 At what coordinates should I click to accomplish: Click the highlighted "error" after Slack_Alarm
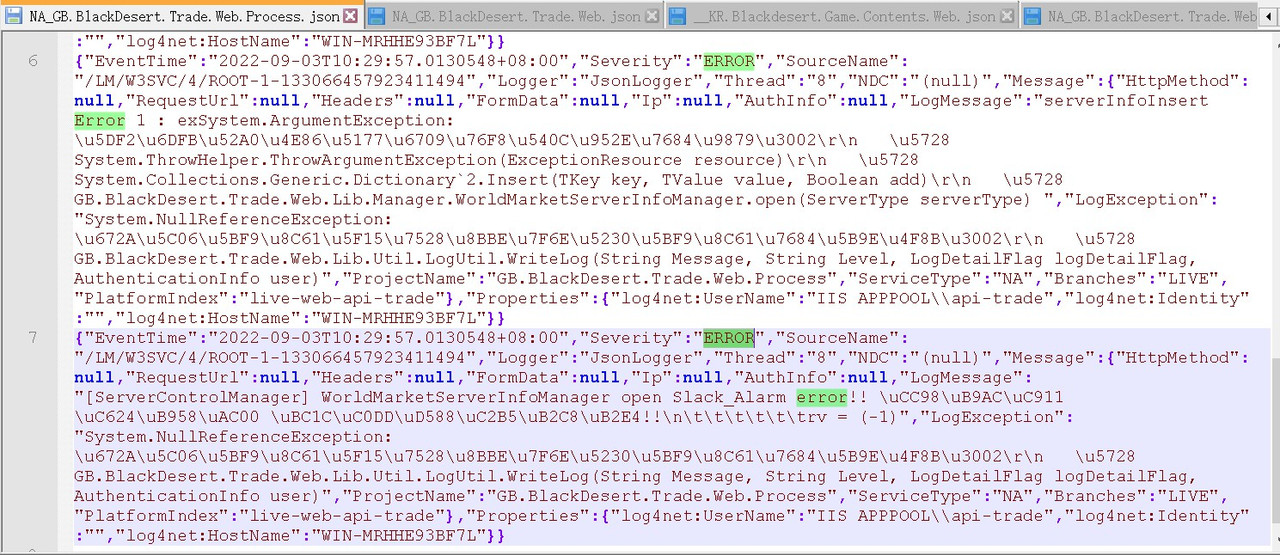pyautogui.click(x=821, y=397)
